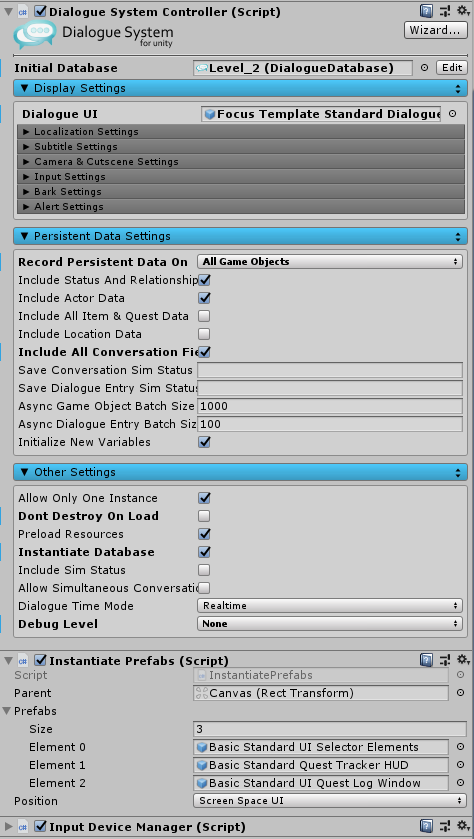Image resolution: width=474 pixels, height=839 pixels.
Task: Open gear menu of Dialogue System Controller
Action: pos(463,11)
